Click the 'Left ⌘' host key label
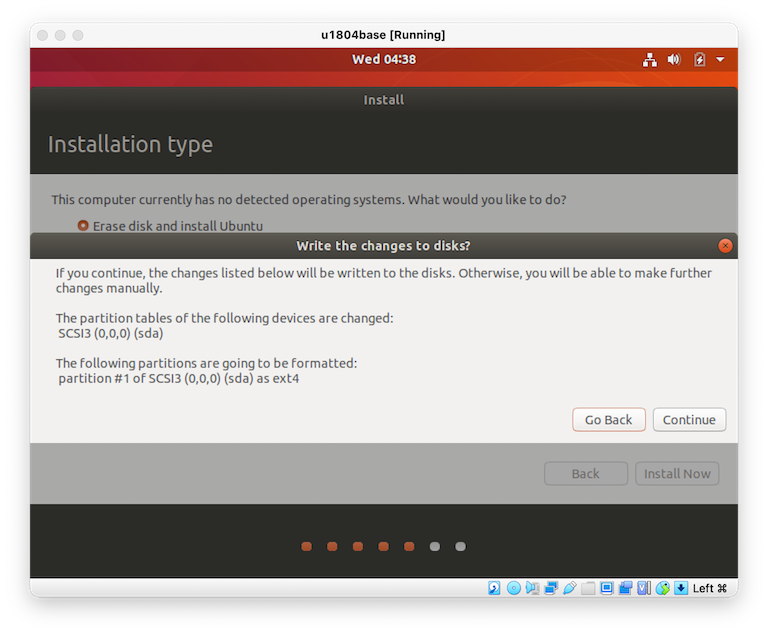Screen dimensions: 768x634 point(709,588)
